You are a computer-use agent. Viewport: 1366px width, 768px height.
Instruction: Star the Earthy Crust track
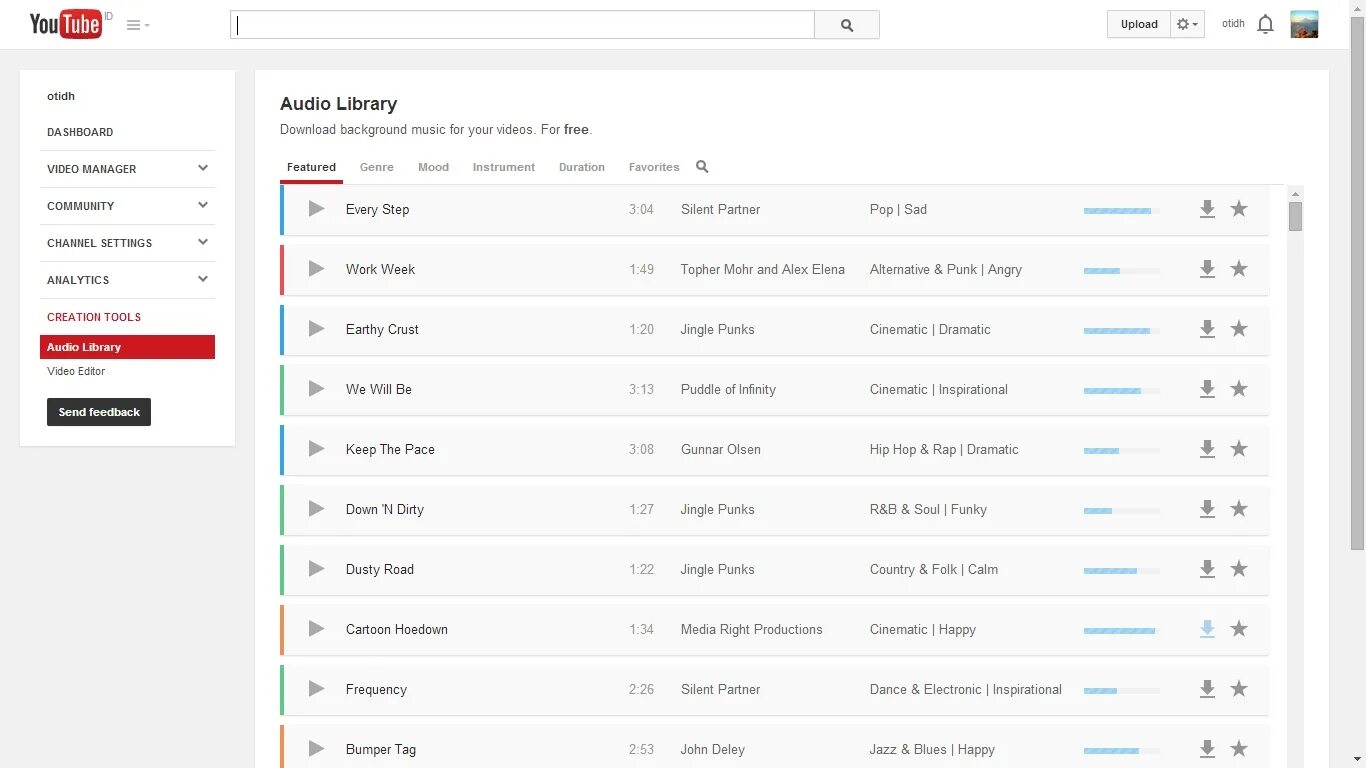1239,328
